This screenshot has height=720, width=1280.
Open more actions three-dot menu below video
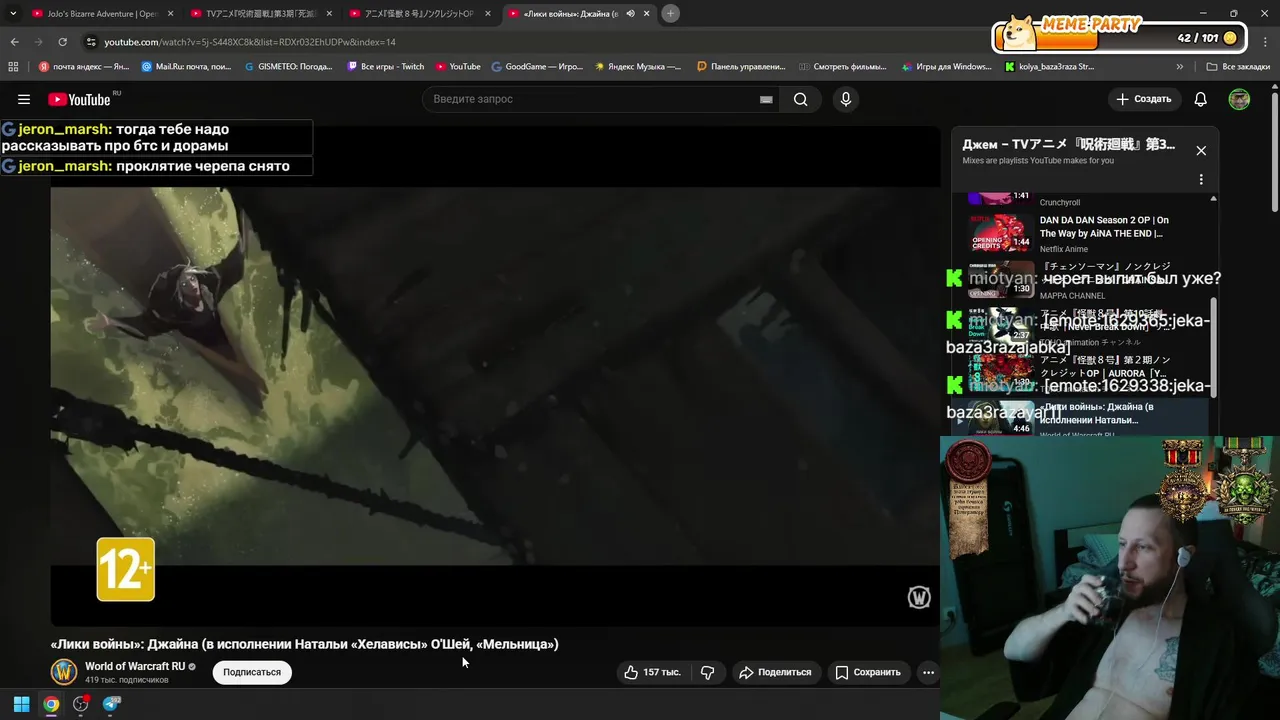click(x=928, y=672)
